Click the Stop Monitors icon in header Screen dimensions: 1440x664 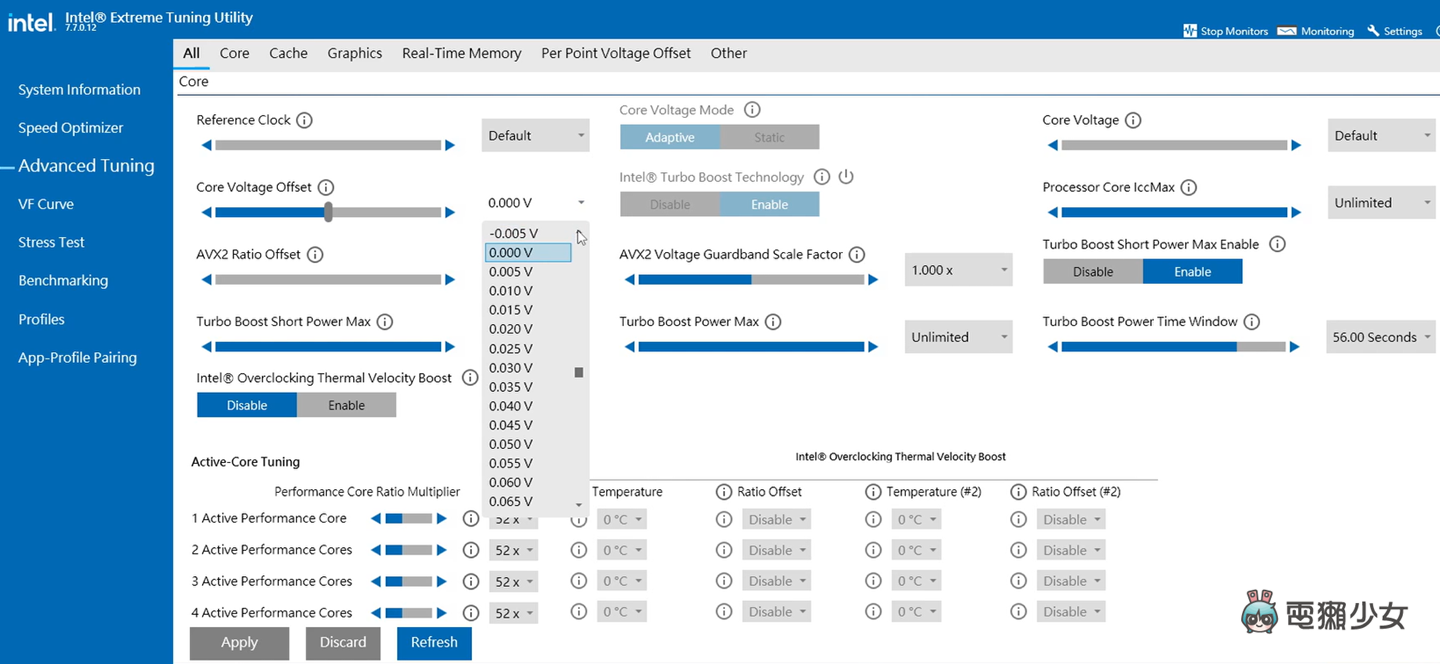(1190, 31)
